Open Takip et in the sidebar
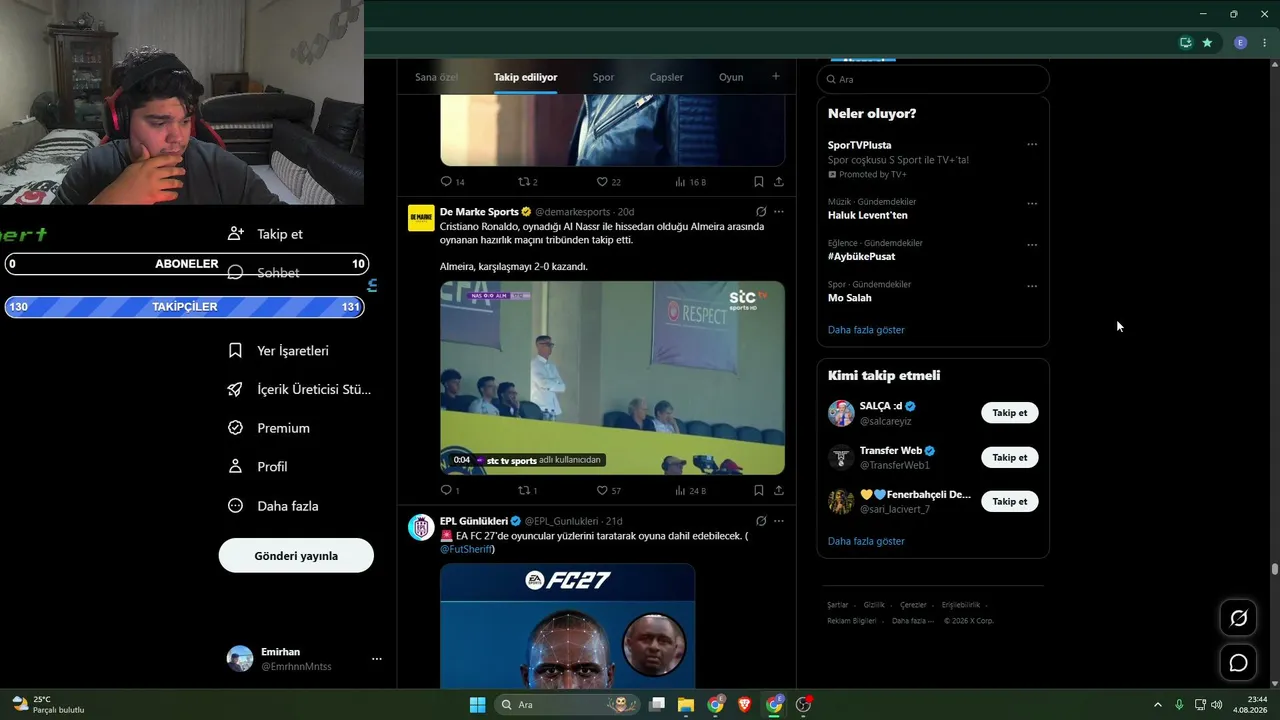Viewport: 1280px width, 720px height. pyautogui.click(x=265, y=234)
